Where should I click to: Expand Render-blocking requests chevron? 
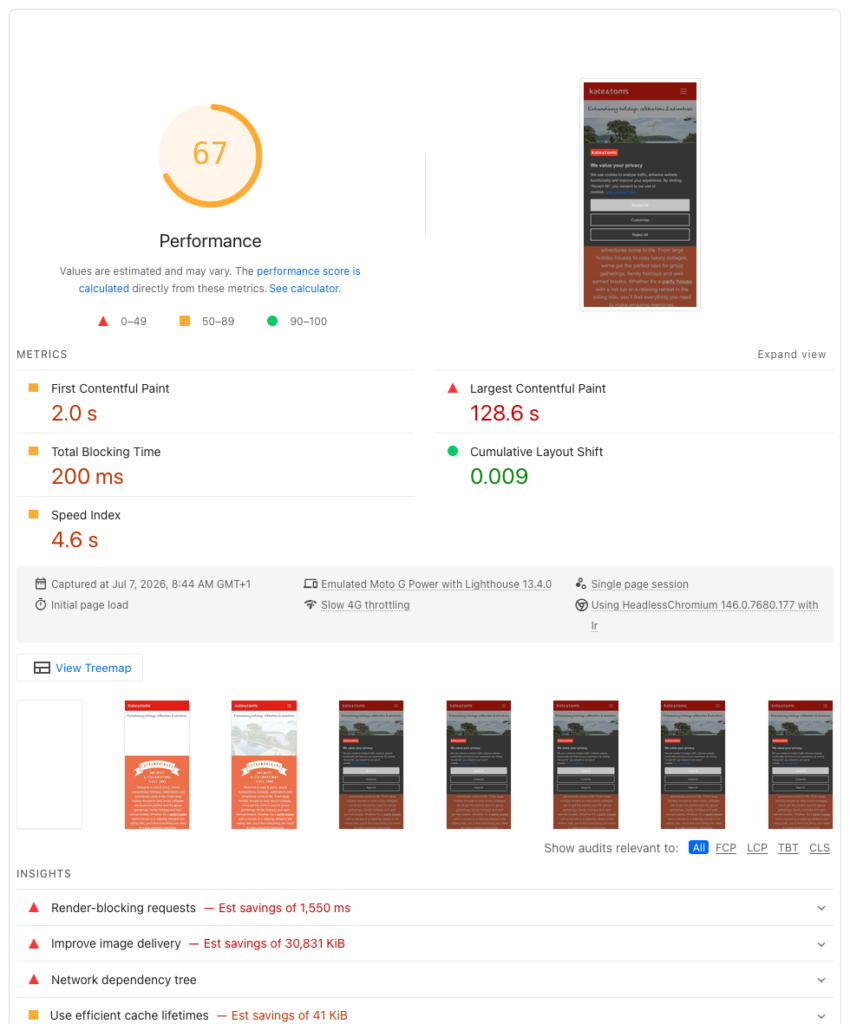(x=821, y=908)
